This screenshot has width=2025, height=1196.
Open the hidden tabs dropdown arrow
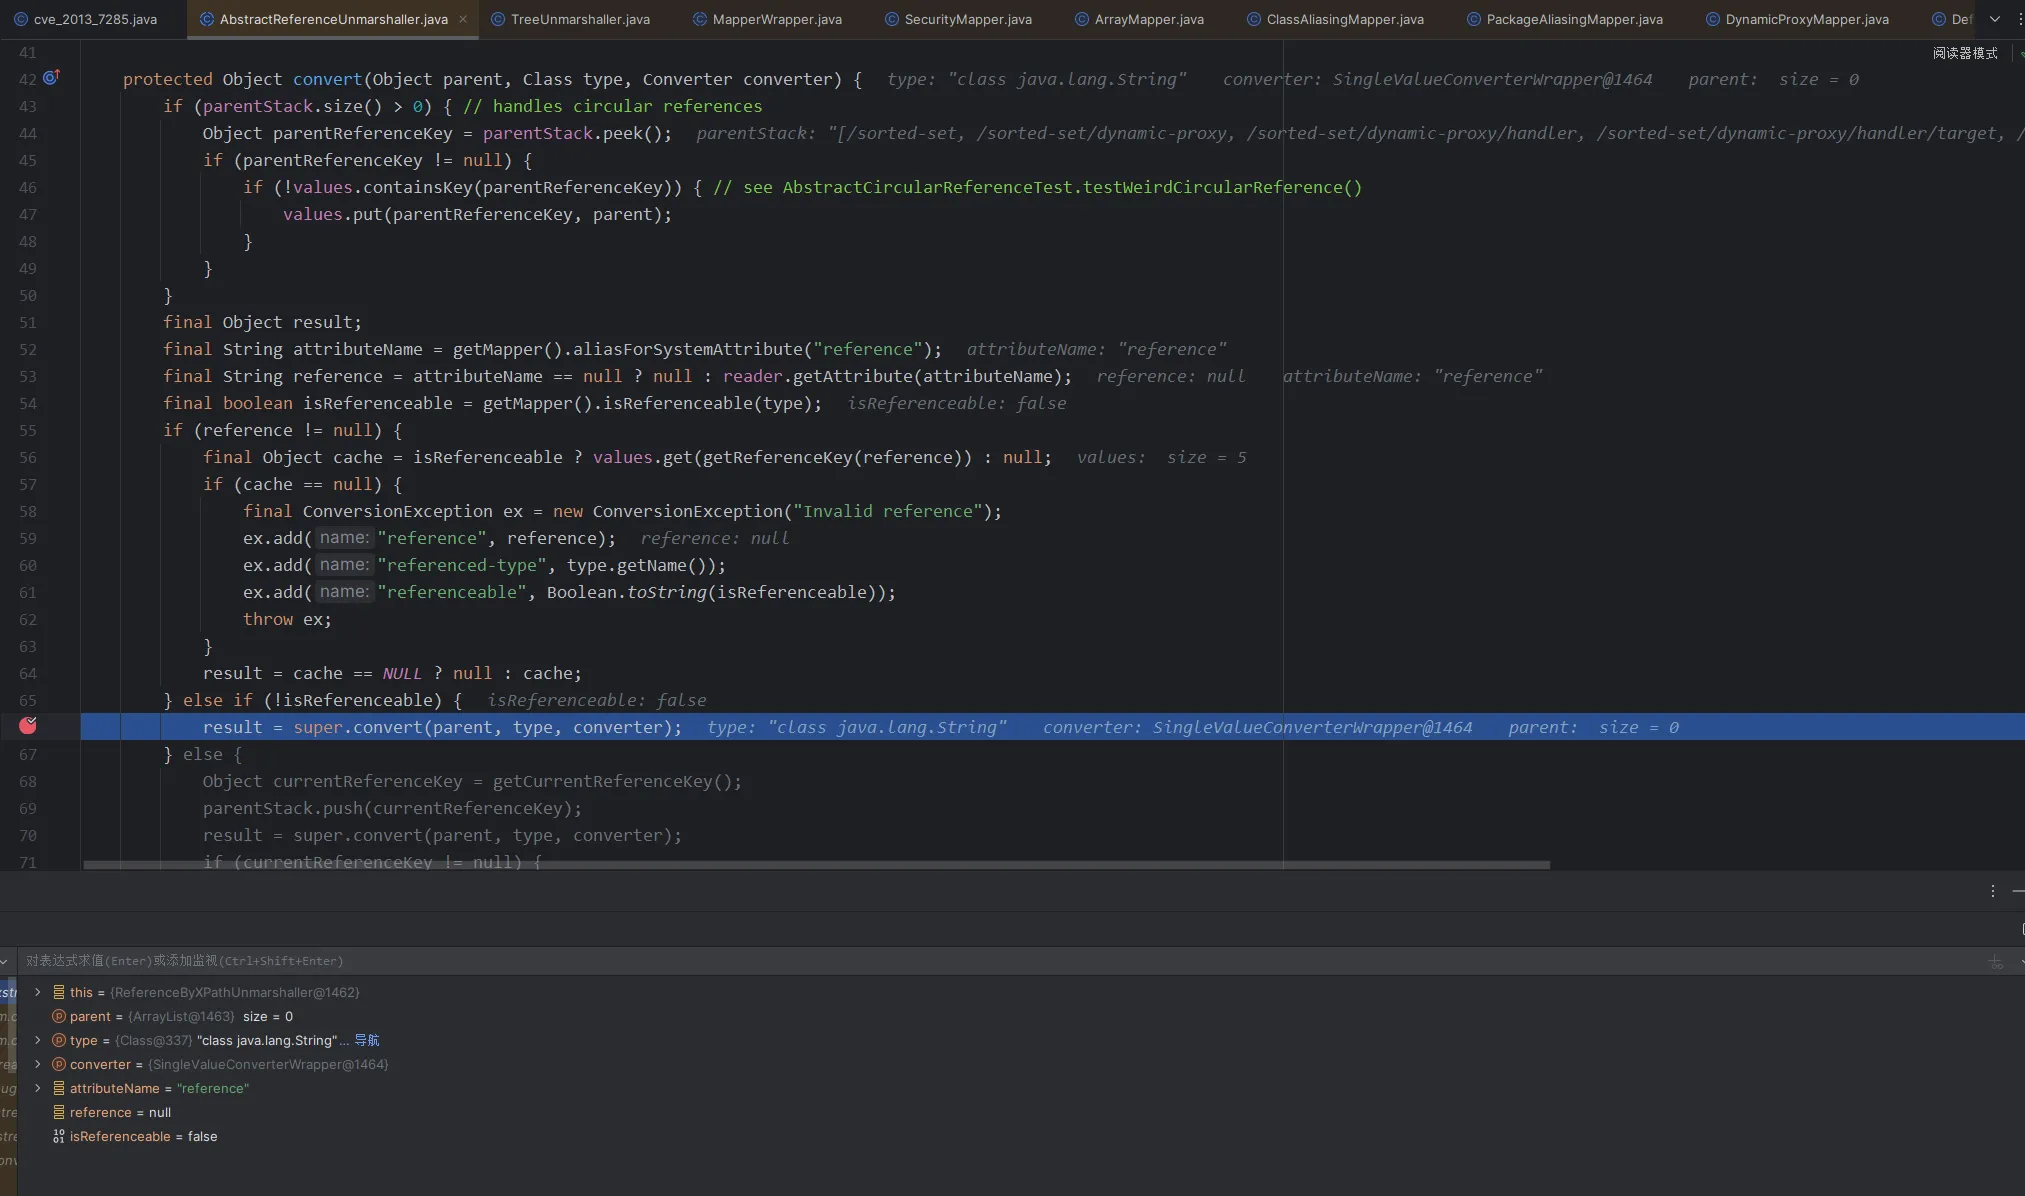tap(1995, 19)
